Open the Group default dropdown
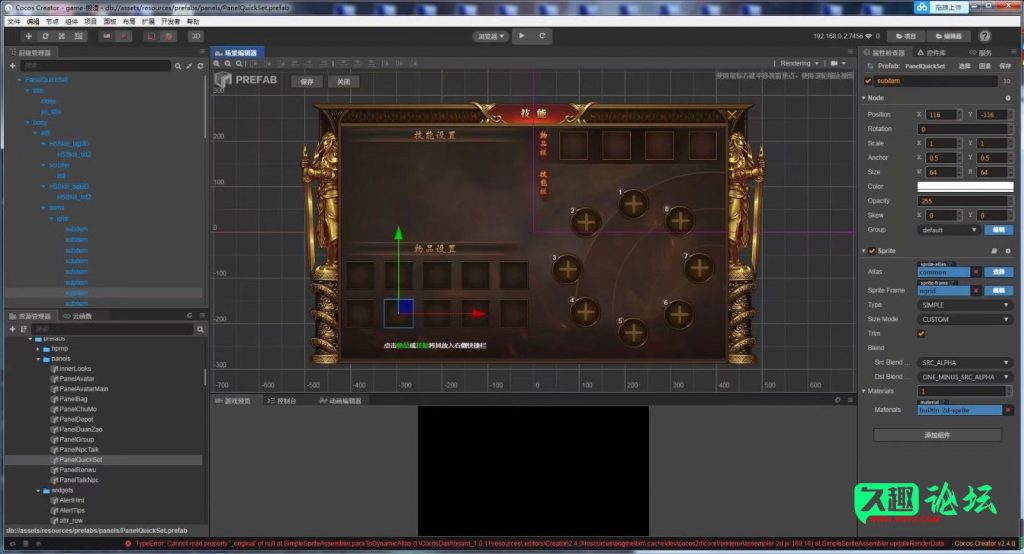Screen dimensions: 1024x554 (x=949, y=230)
